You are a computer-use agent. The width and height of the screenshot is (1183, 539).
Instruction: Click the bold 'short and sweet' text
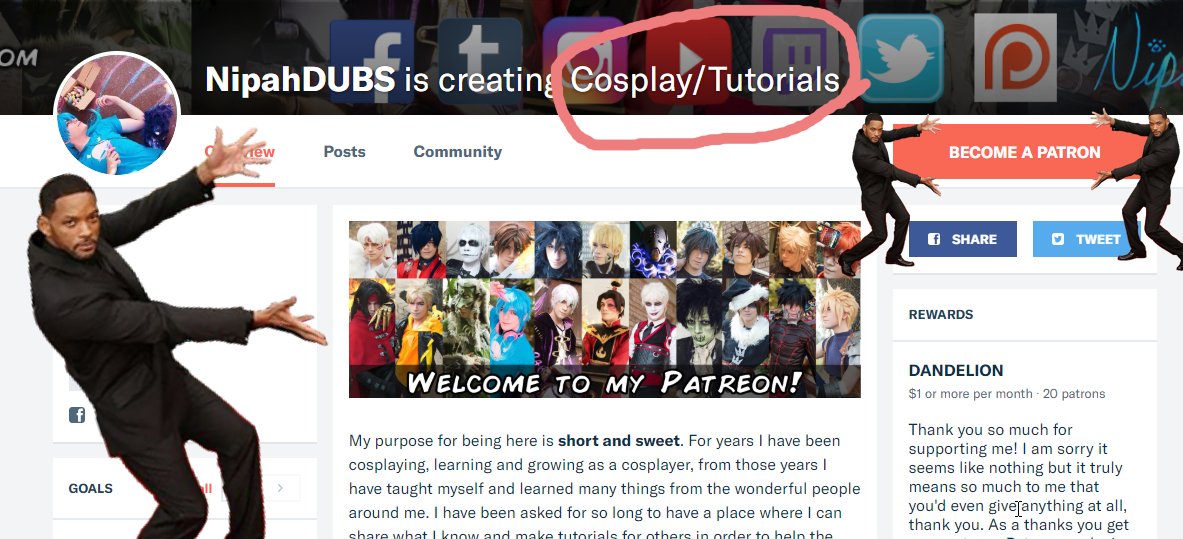coord(619,441)
